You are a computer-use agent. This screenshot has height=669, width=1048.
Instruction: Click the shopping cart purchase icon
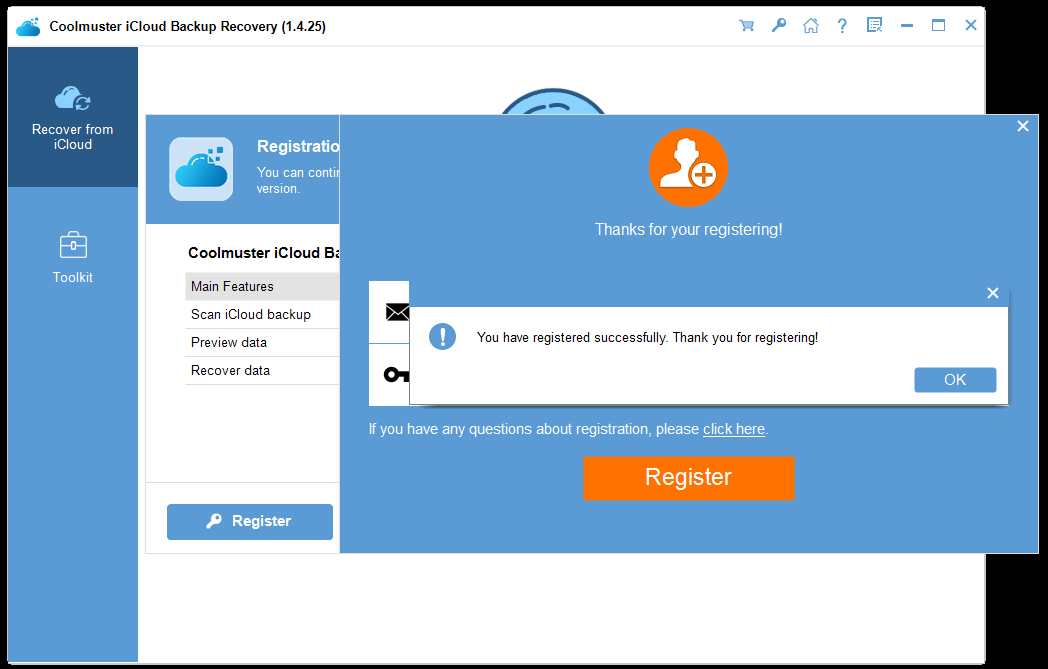pos(746,26)
